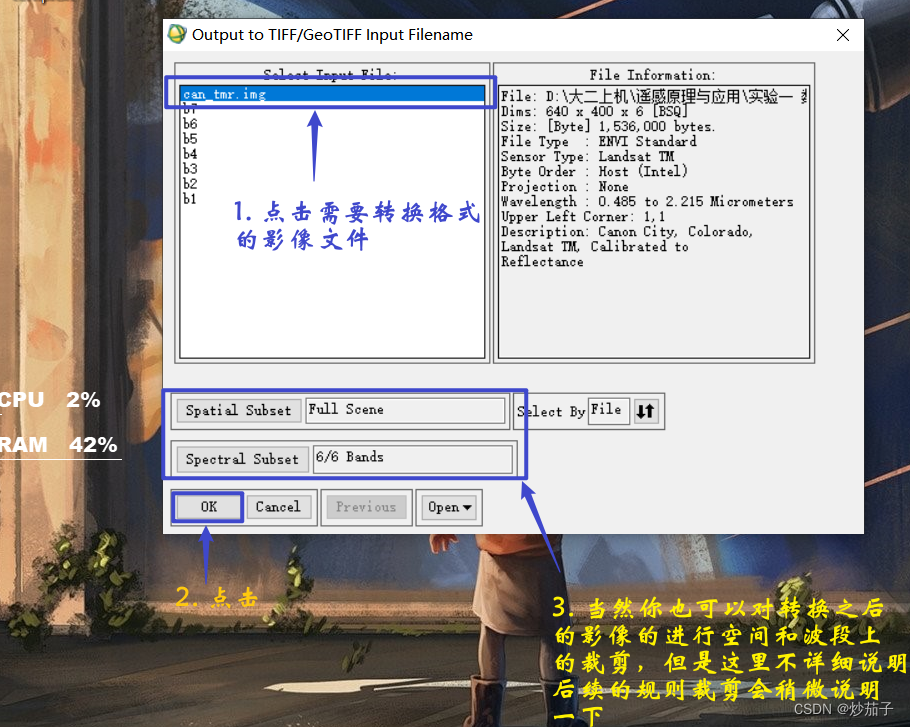Click the Spatial Subset button
Screen dimensions: 910x727
click(239, 410)
